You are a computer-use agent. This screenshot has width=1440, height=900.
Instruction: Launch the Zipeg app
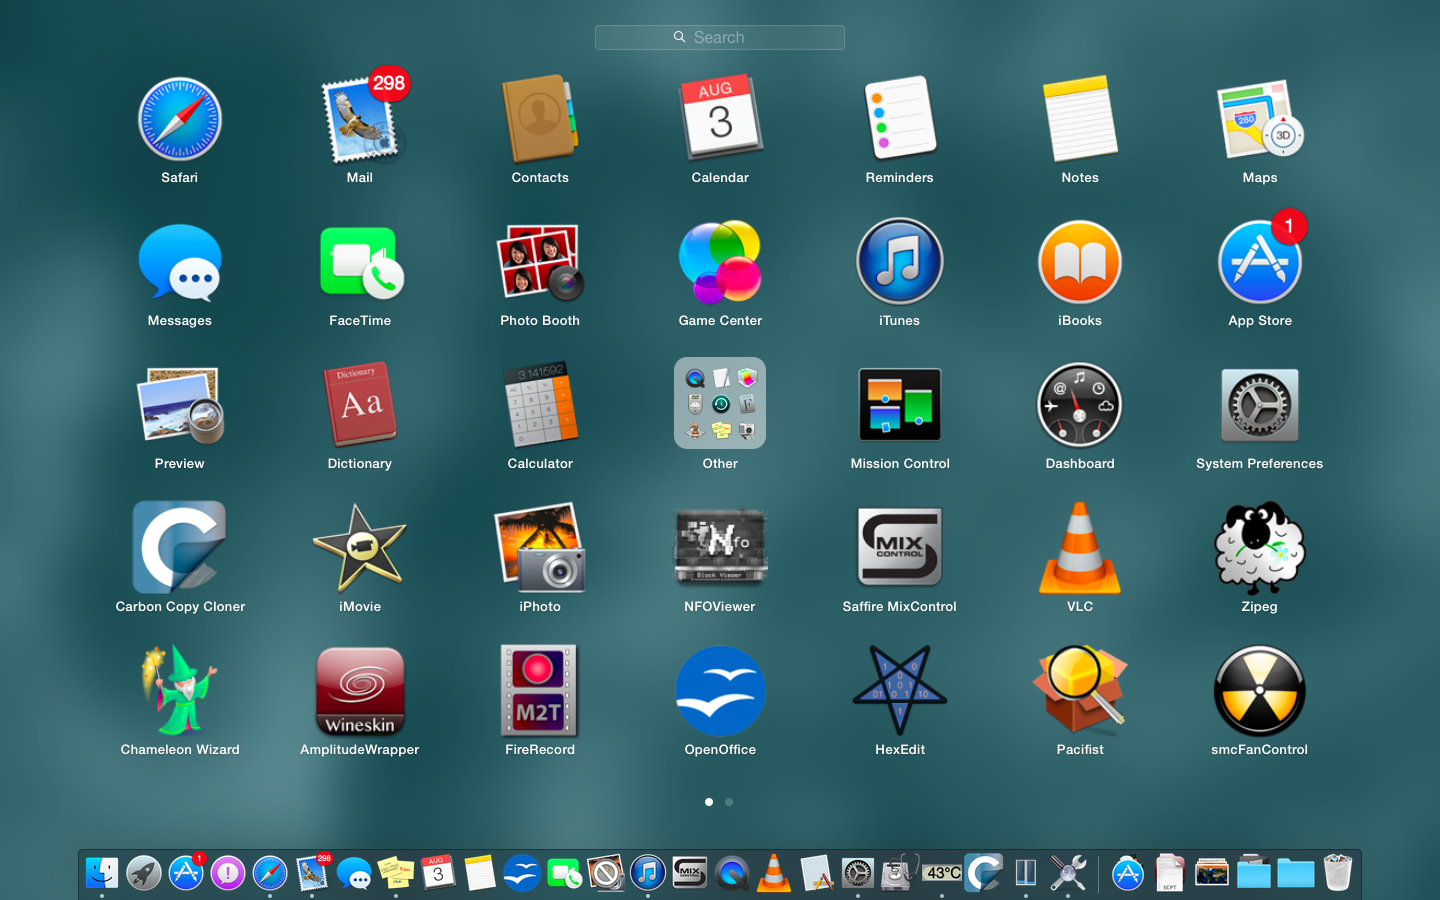click(x=1260, y=548)
